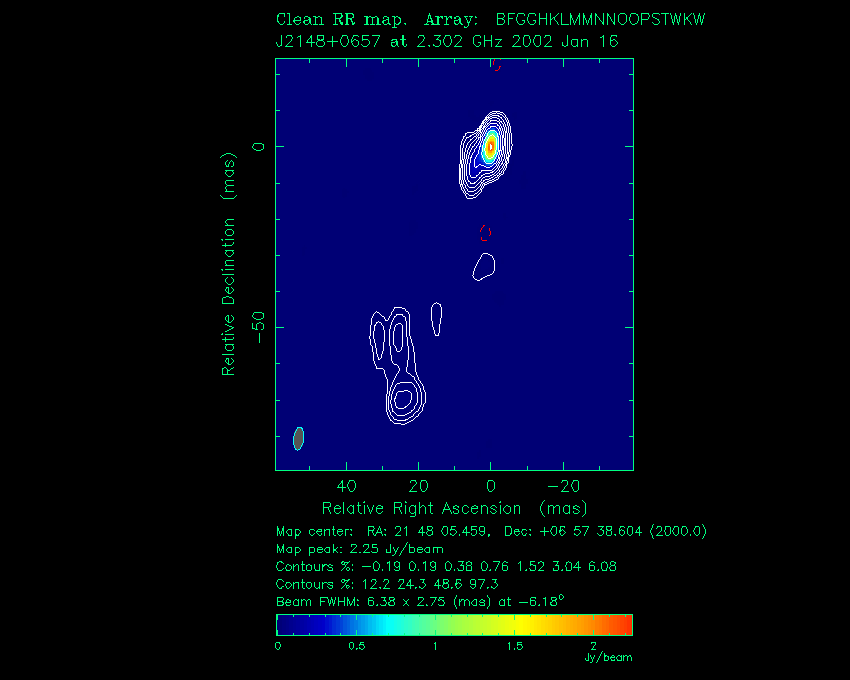Click the 'Contours %: 12.2 24.3 48.6 97.3' line

[387, 584]
